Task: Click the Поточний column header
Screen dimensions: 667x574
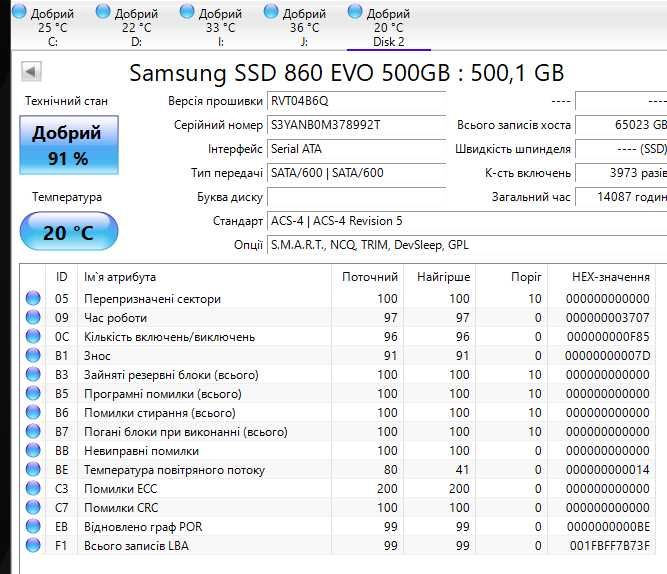Action: click(x=370, y=277)
